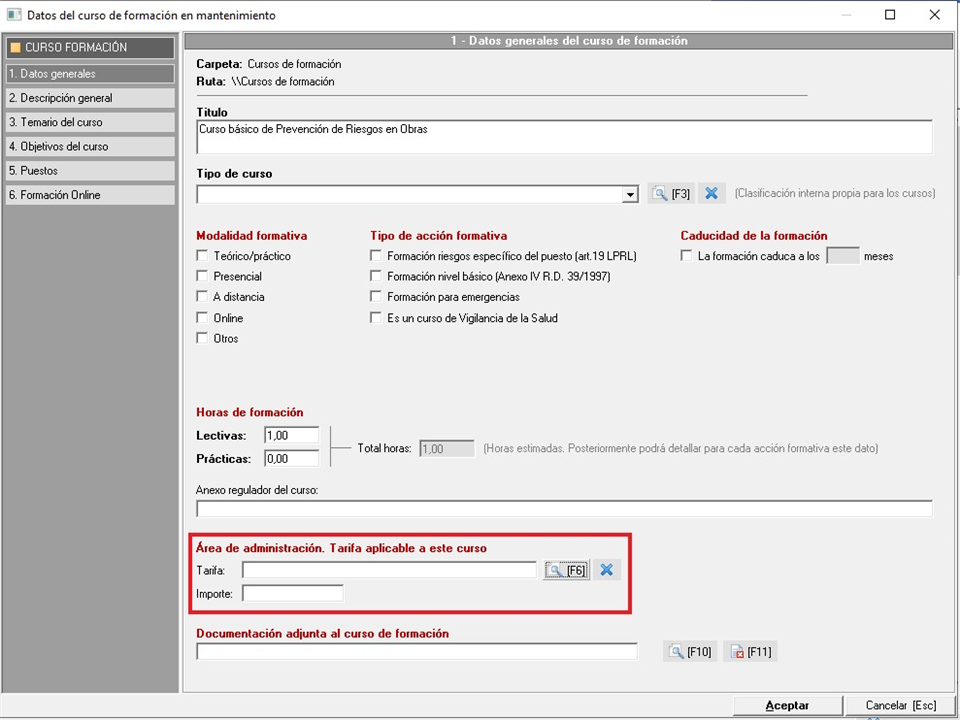Click the Tipo de curso search [F3] icon
This screenshot has height=720, width=960.
(x=671, y=194)
